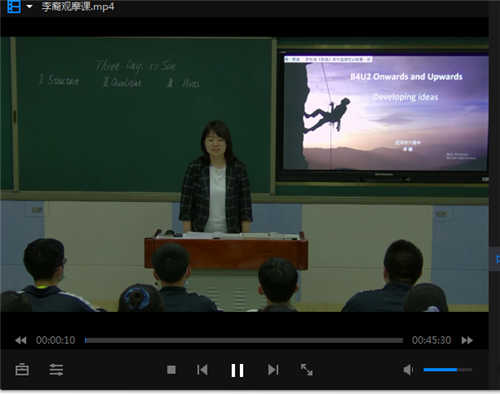Open the toolbox briefcase icon
Viewport: 500px width, 394px height.
click(x=22, y=369)
